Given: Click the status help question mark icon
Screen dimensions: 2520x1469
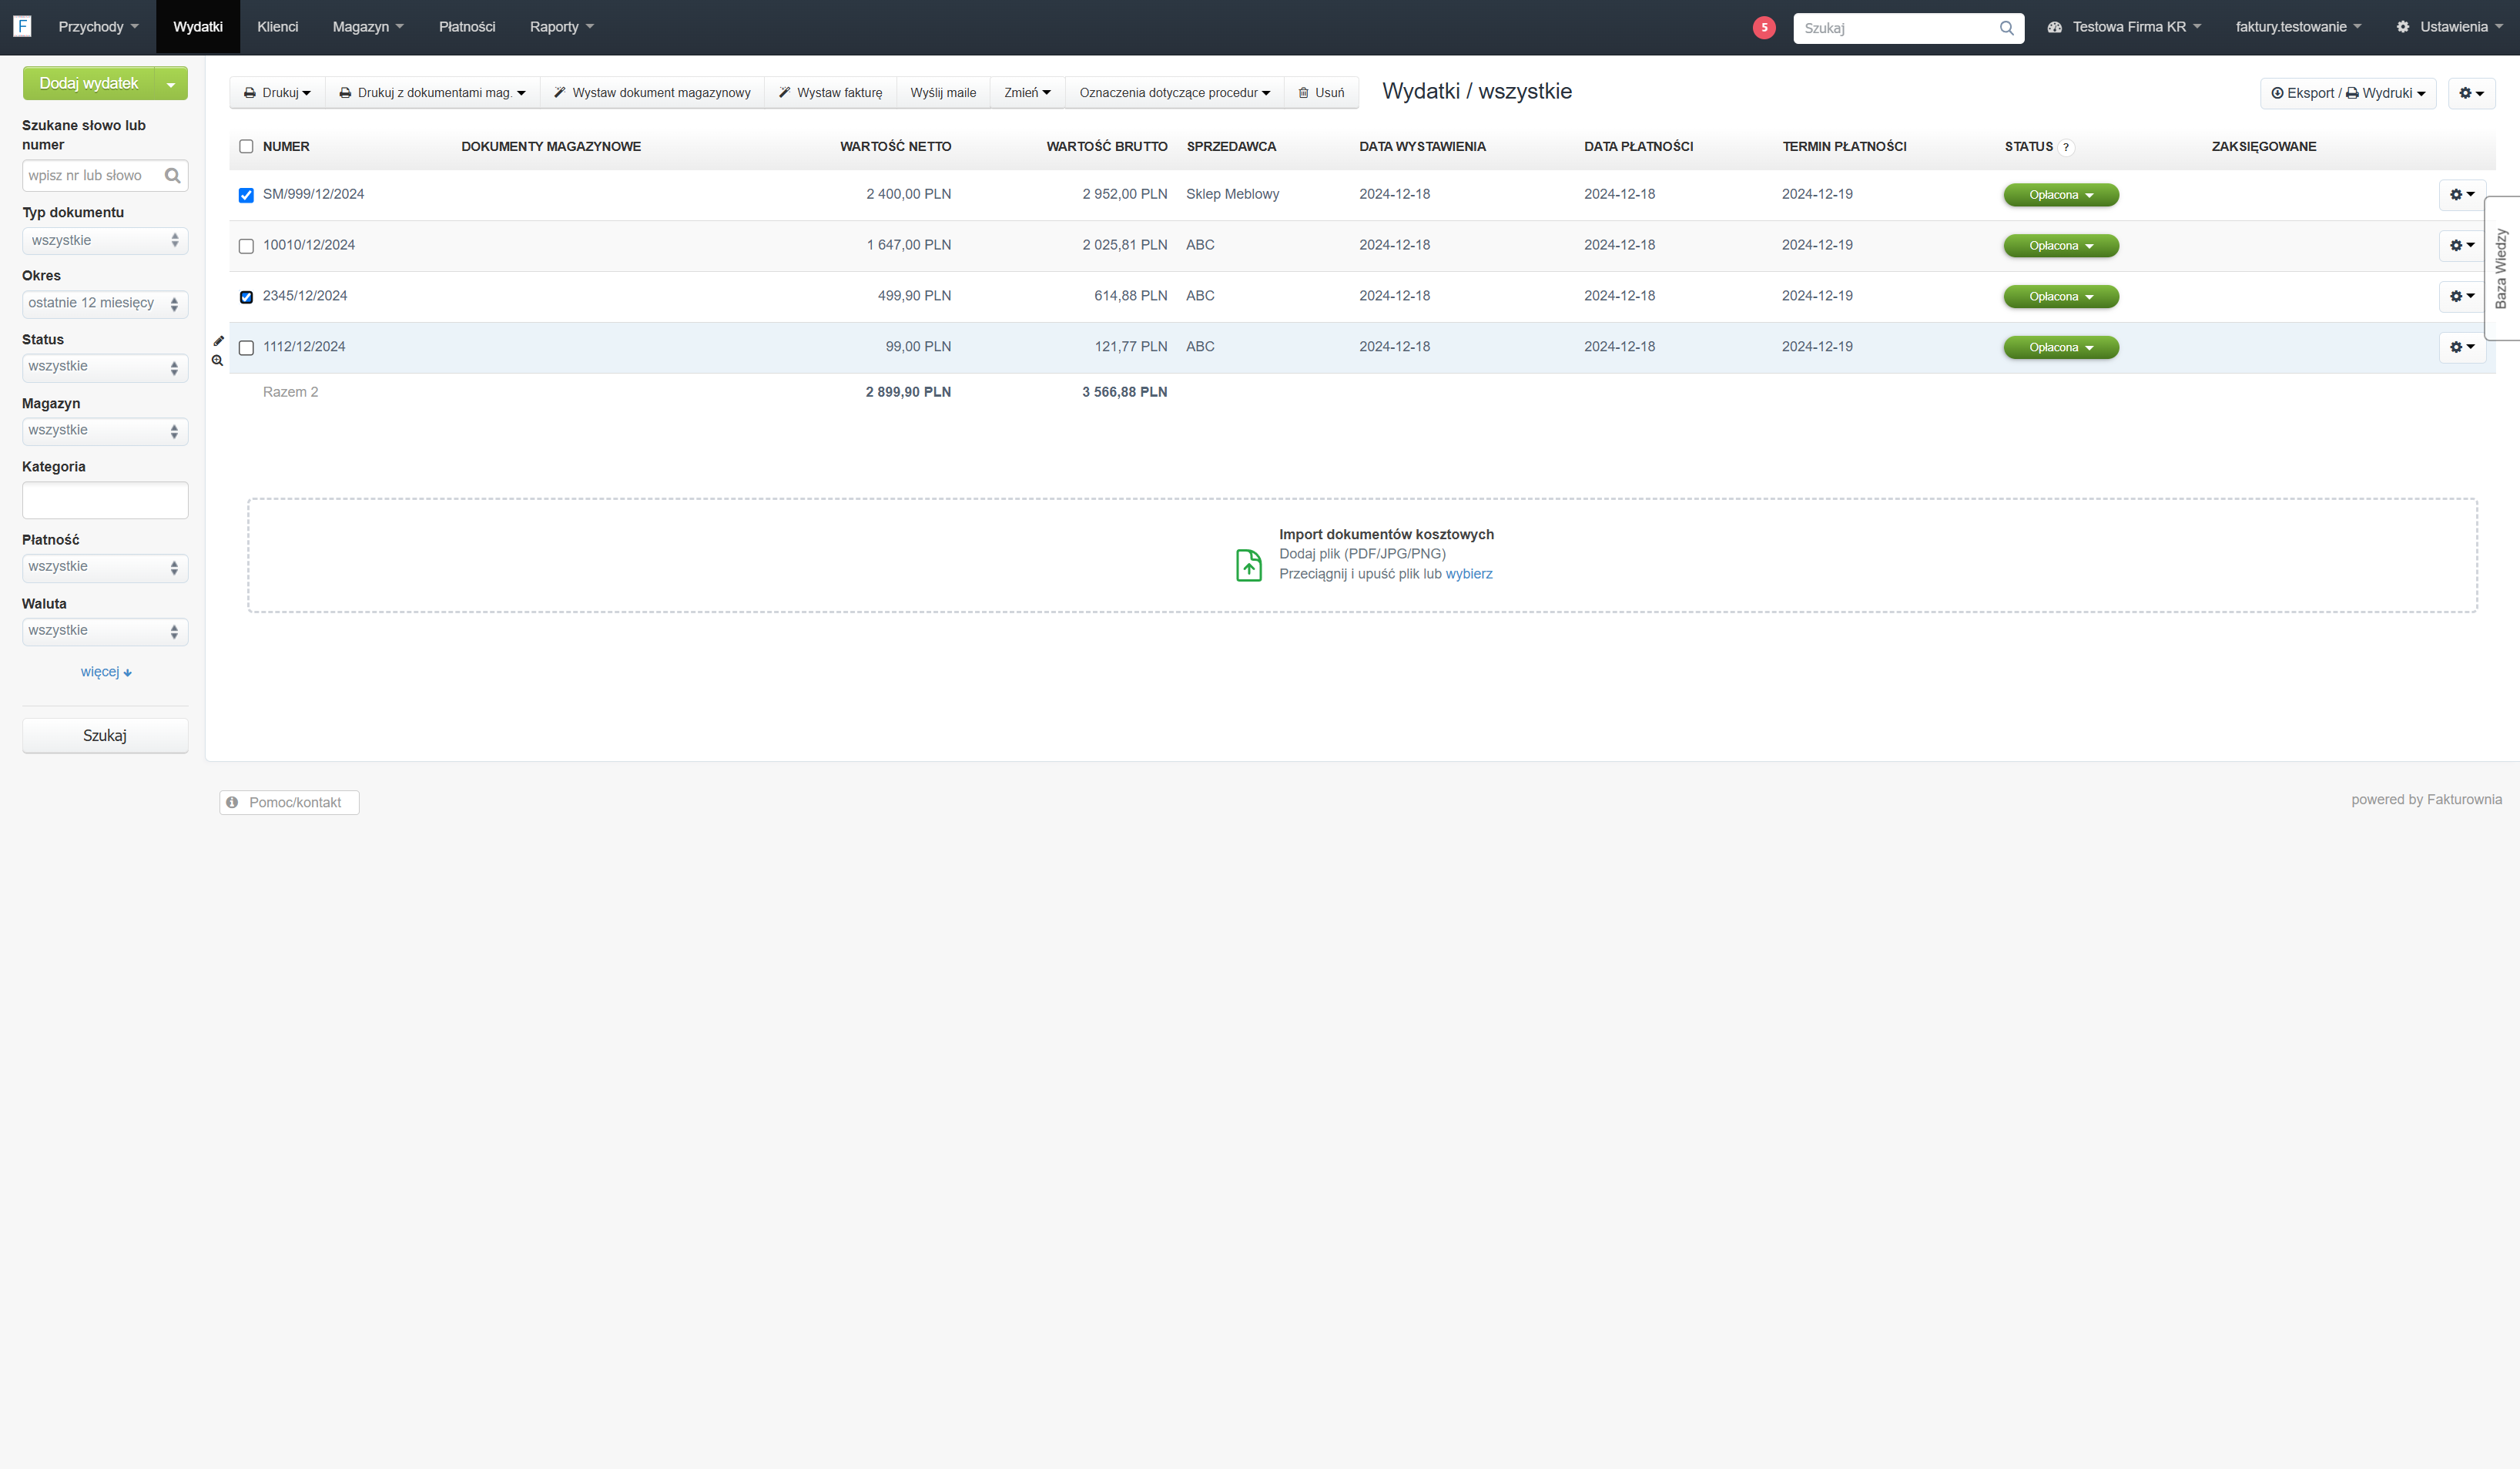Looking at the screenshot, I should tap(2066, 148).
